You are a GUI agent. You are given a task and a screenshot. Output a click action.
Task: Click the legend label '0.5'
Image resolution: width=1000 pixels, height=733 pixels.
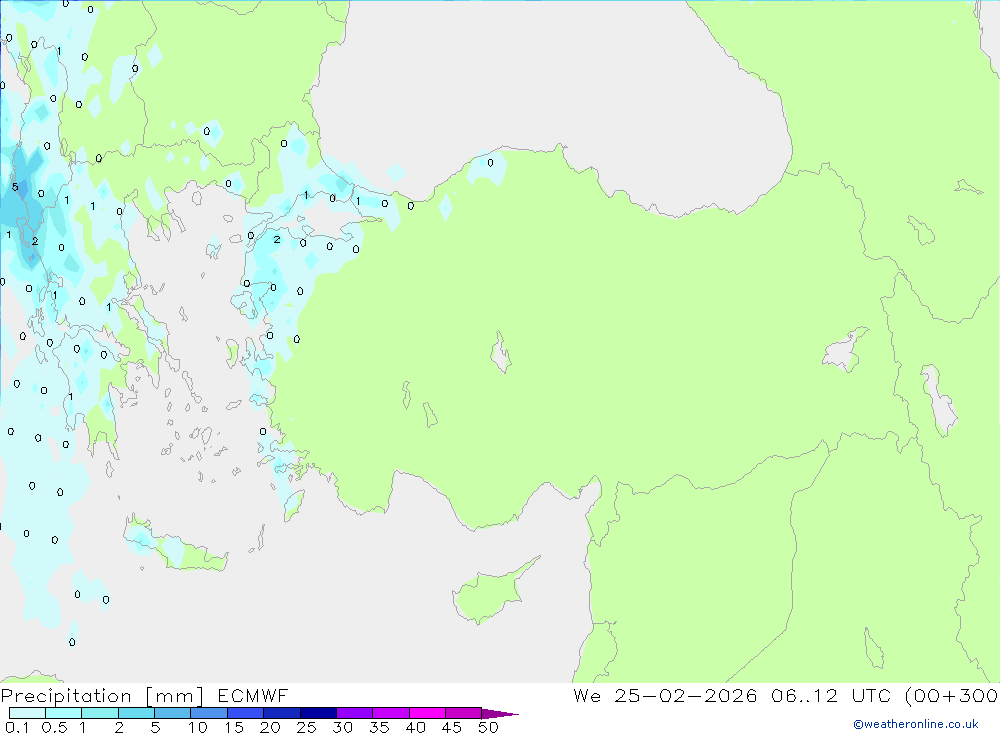click(54, 727)
